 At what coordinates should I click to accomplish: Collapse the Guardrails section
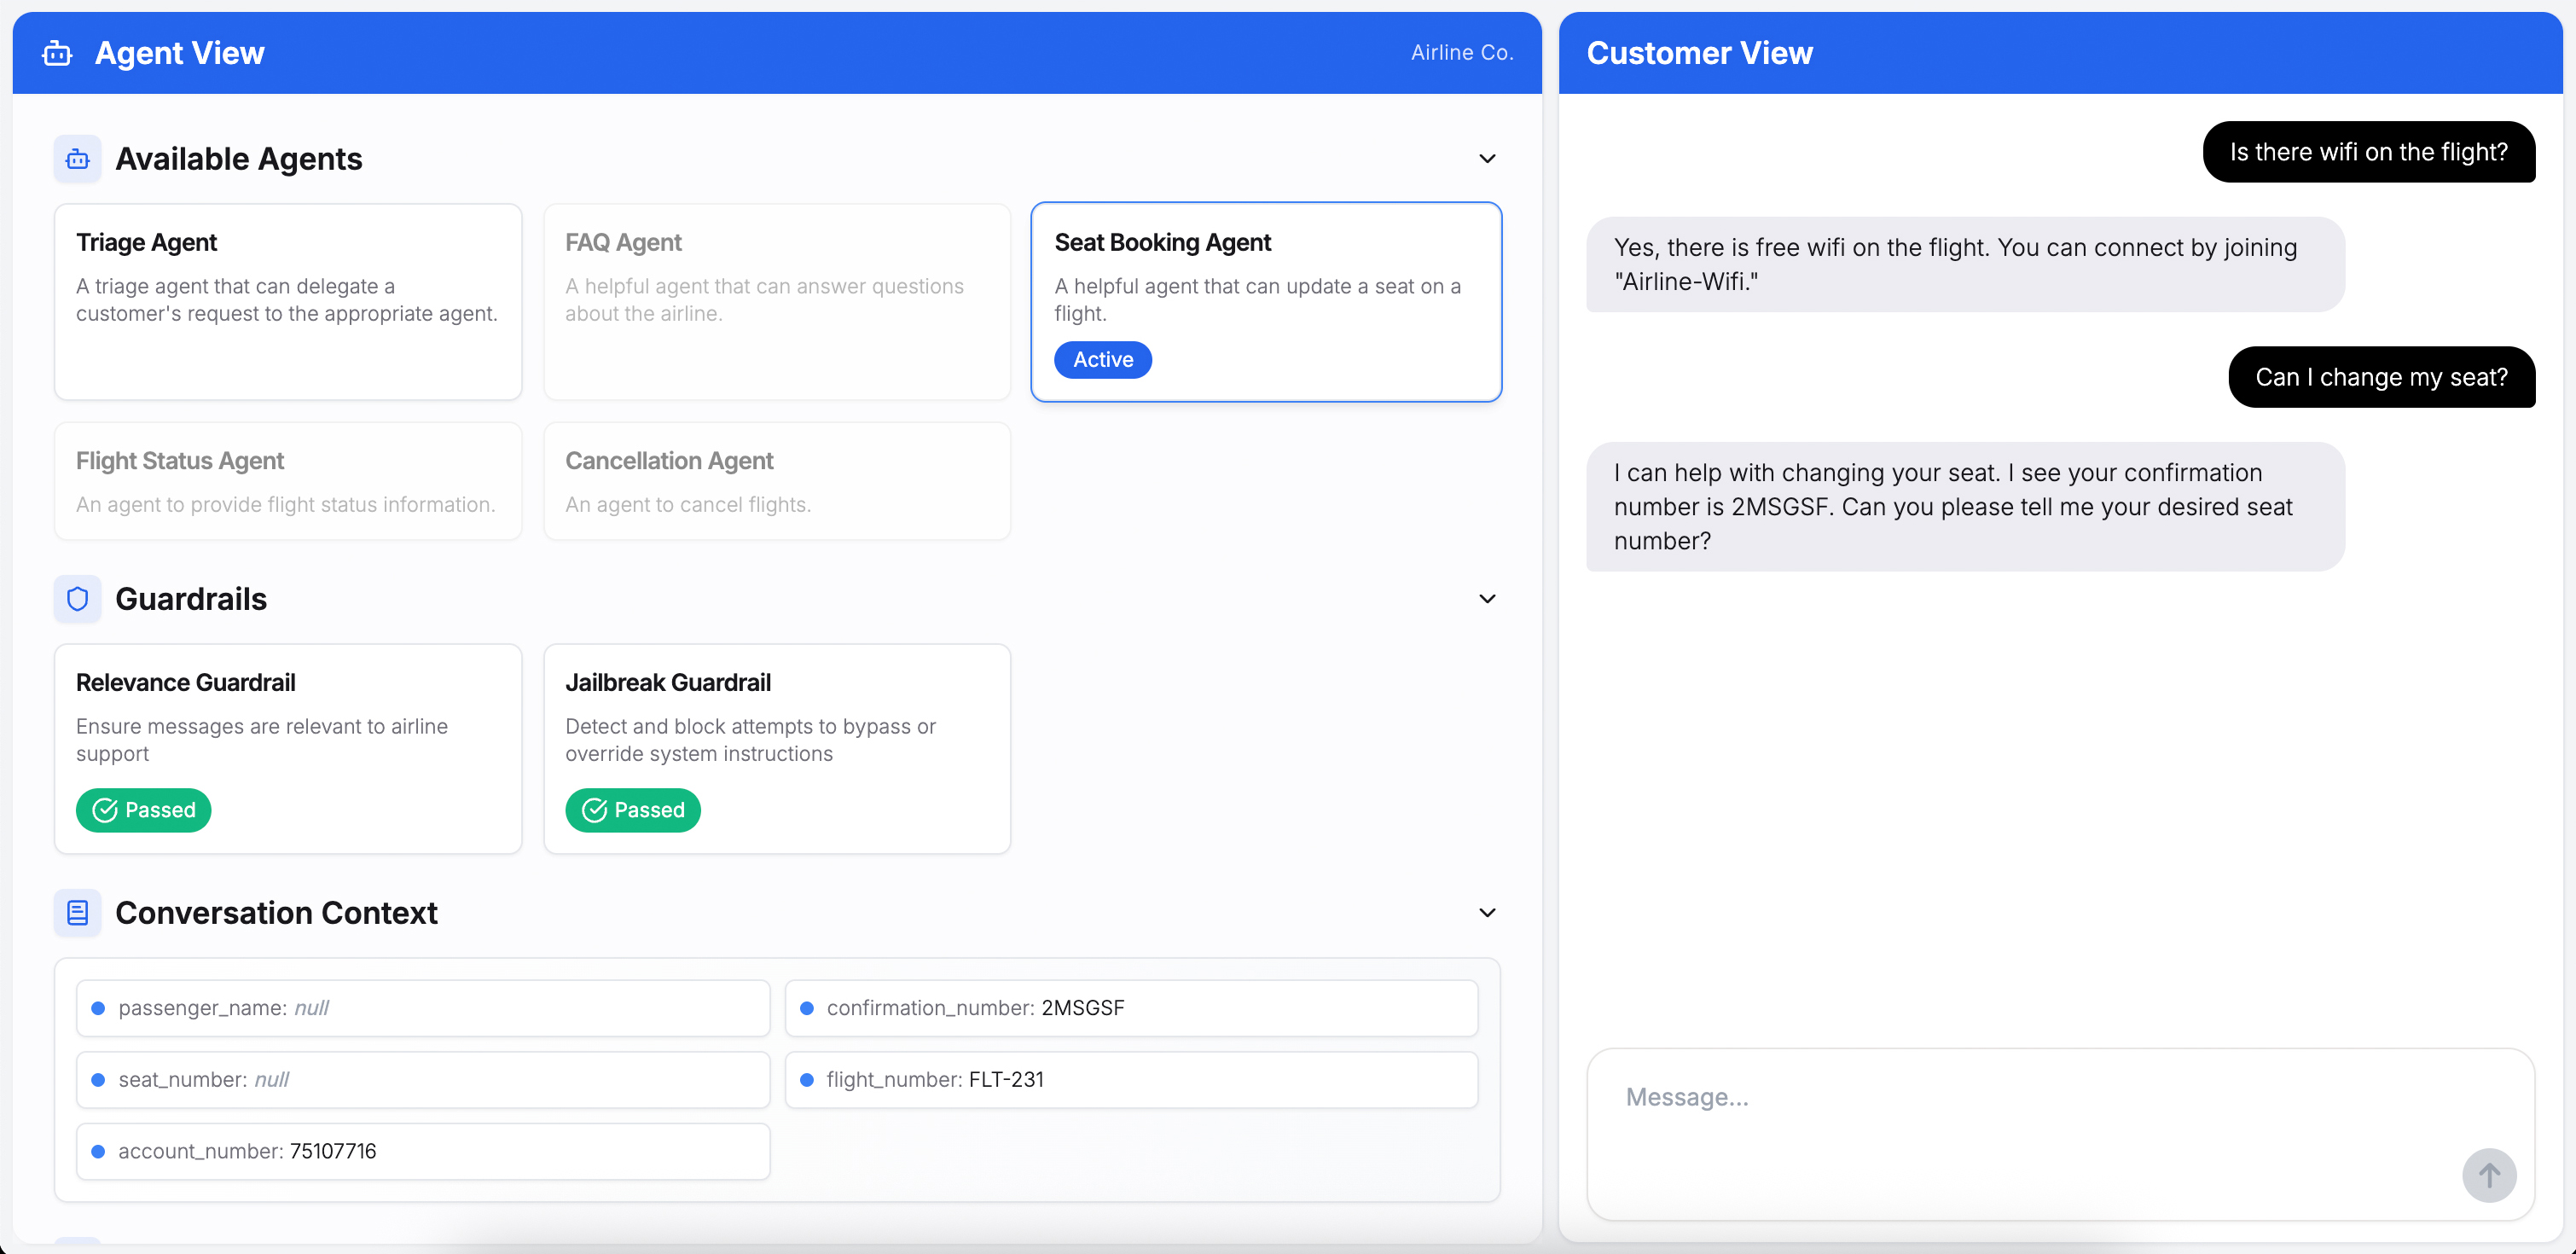click(1487, 598)
